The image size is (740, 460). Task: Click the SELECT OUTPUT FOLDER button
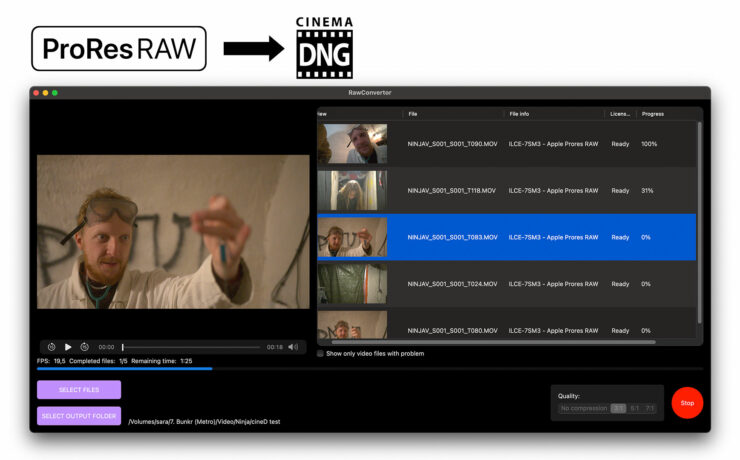point(79,416)
